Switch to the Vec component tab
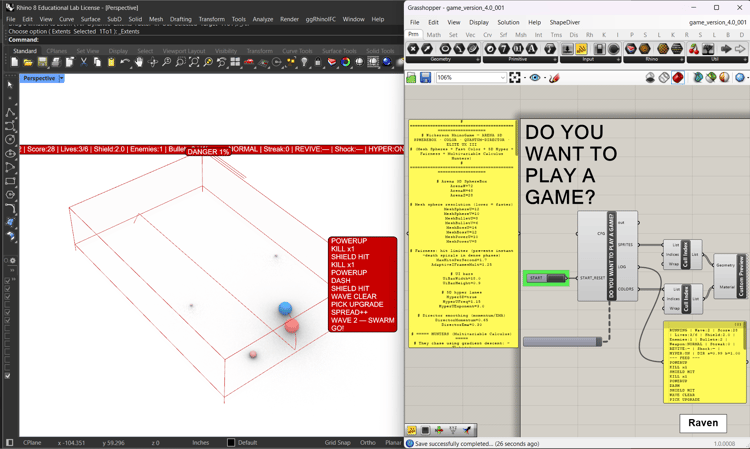This screenshot has width=750, height=449. [x=470, y=35]
